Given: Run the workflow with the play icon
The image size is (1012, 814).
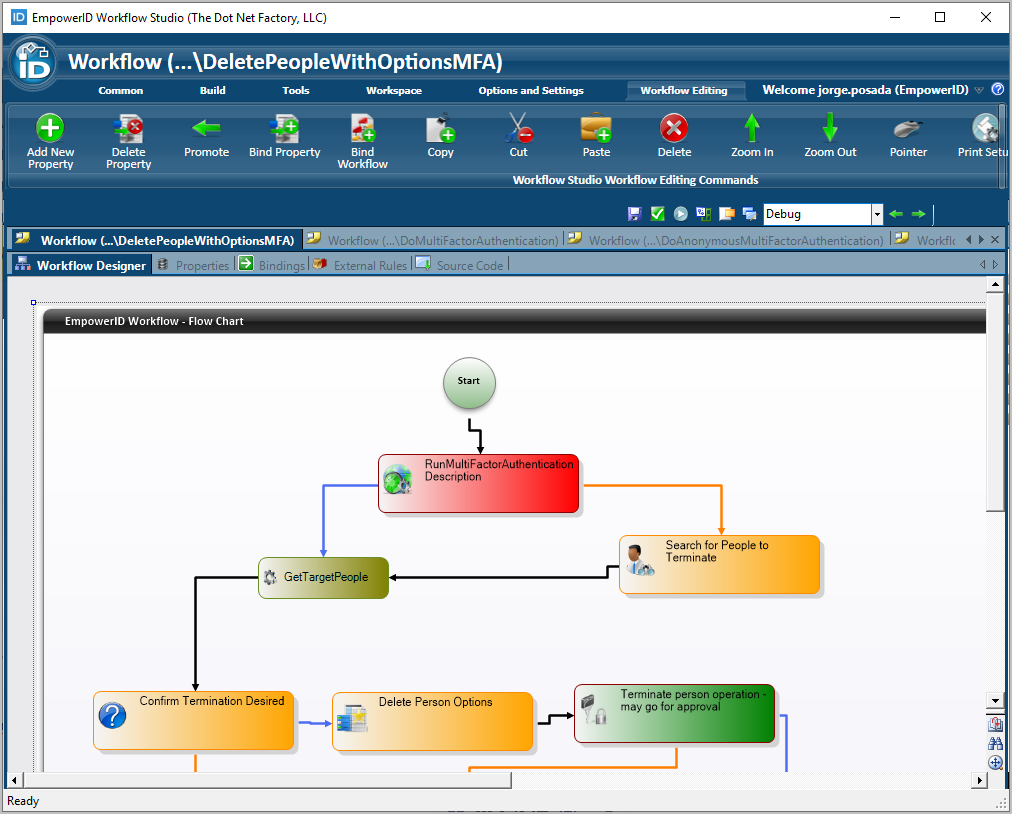Looking at the screenshot, I should point(680,213).
